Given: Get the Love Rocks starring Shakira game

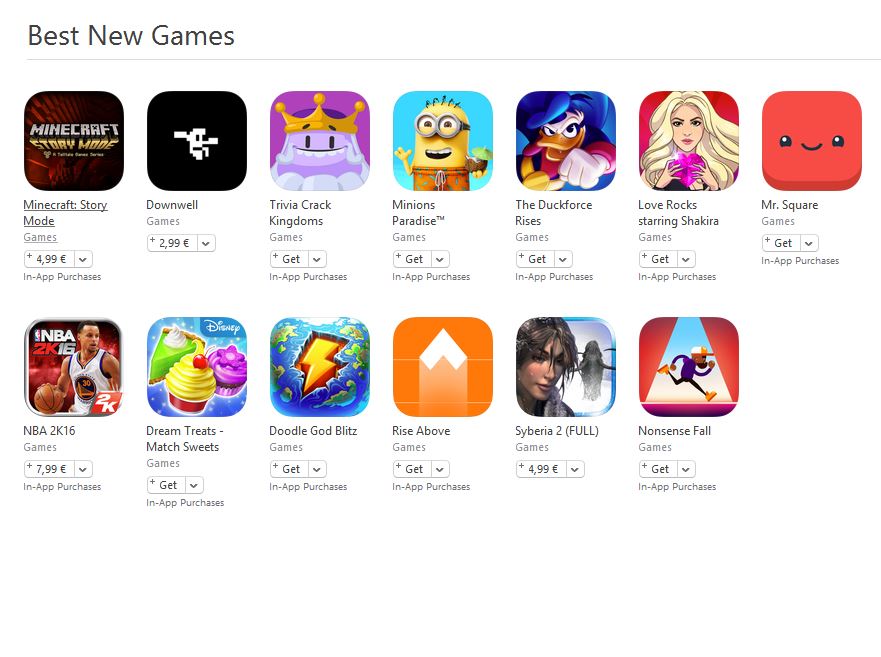Looking at the screenshot, I should (658, 259).
